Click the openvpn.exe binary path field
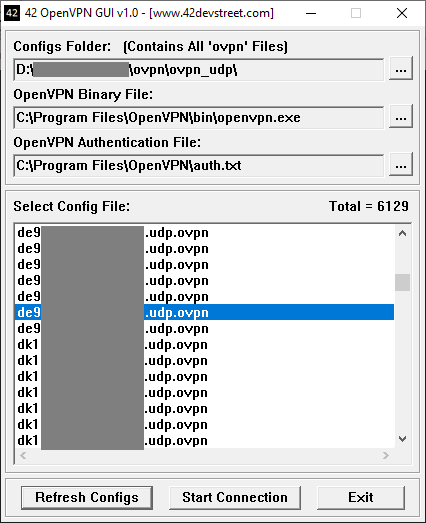 click(x=198, y=118)
